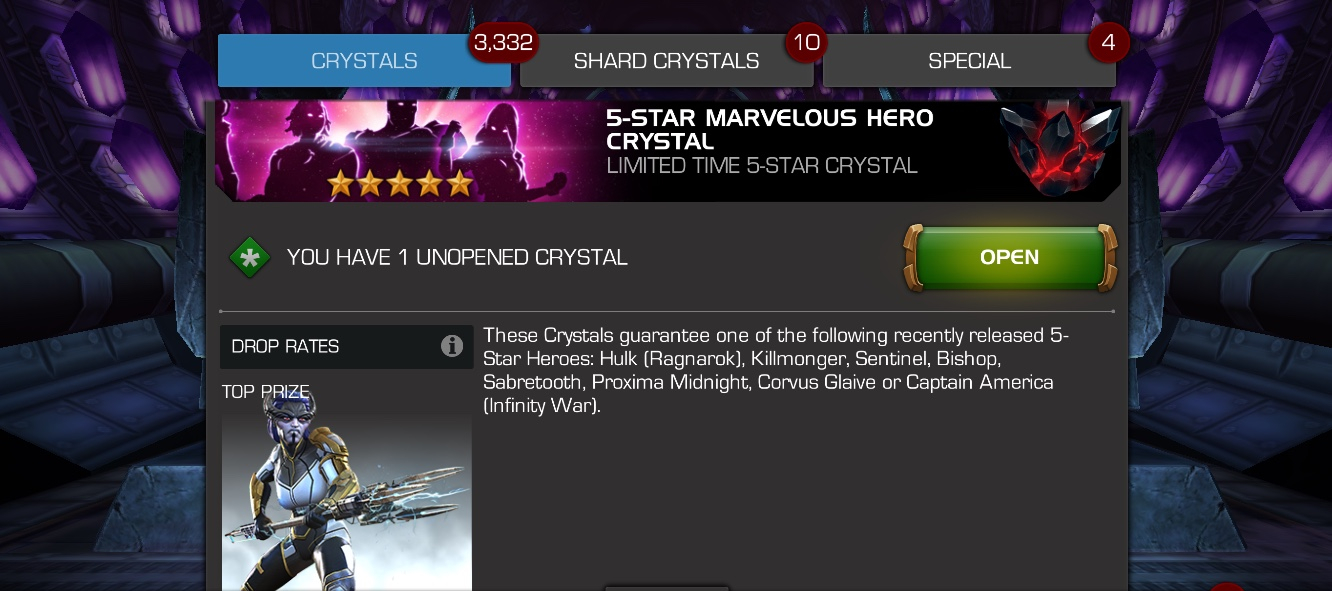This screenshot has width=1332, height=591.
Task: Click the crystal heroes description text
Action: point(776,371)
